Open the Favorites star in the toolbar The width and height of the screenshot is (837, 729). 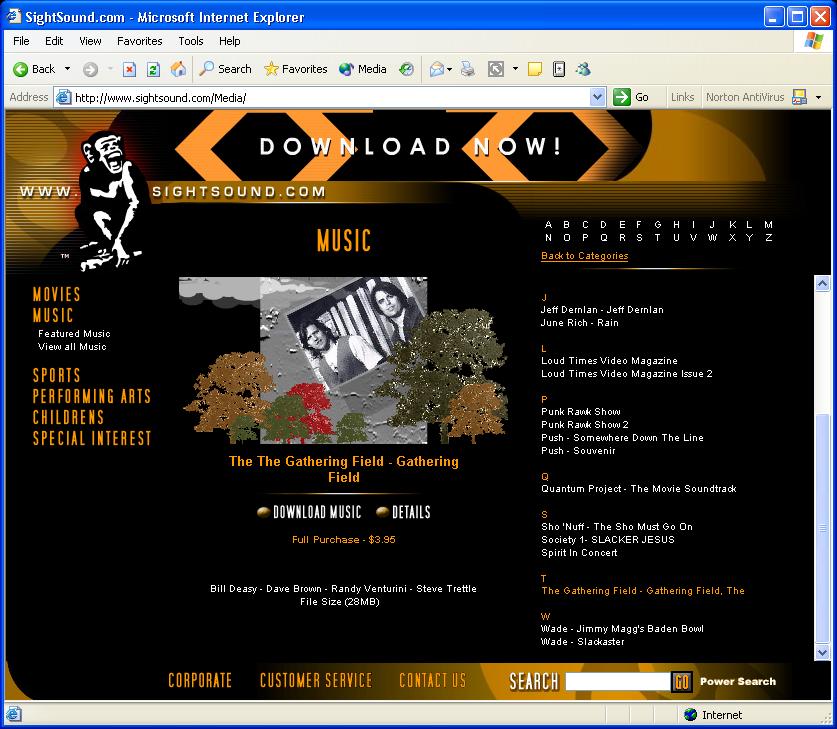(296, 69)
